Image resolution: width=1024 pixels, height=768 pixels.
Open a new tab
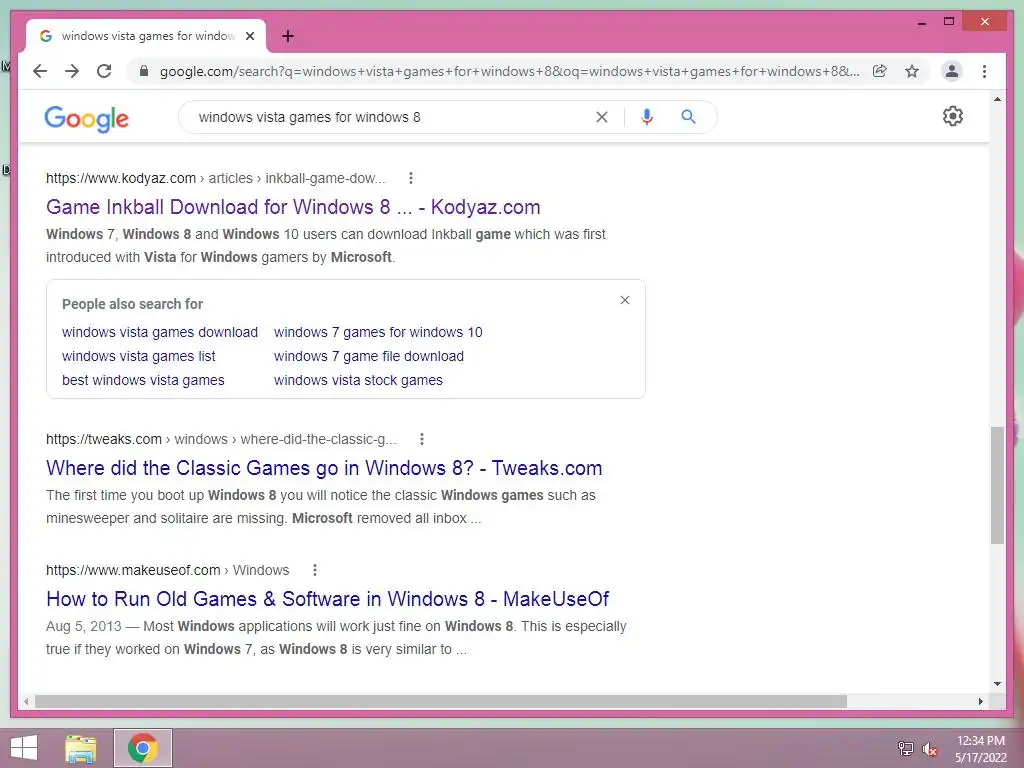tap(288, 36)
